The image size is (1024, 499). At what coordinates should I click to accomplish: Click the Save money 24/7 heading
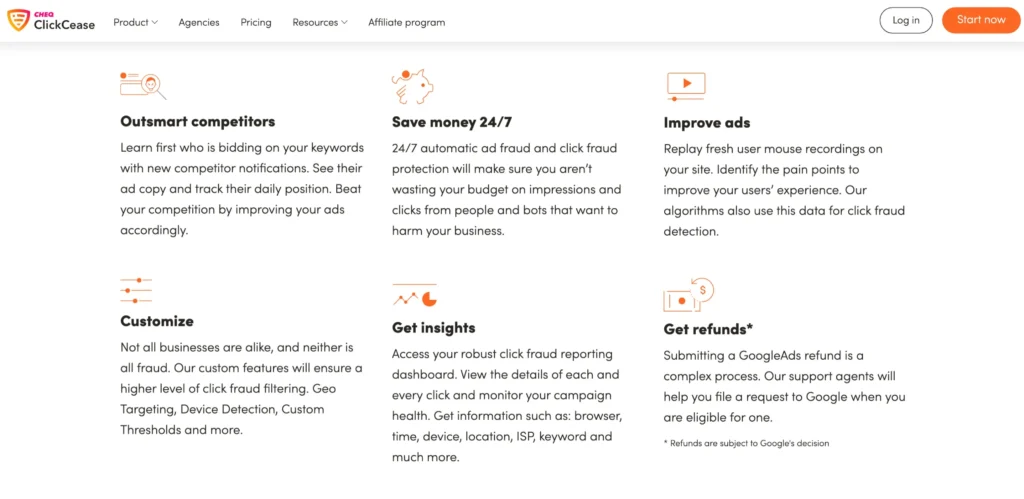point(452,122)
